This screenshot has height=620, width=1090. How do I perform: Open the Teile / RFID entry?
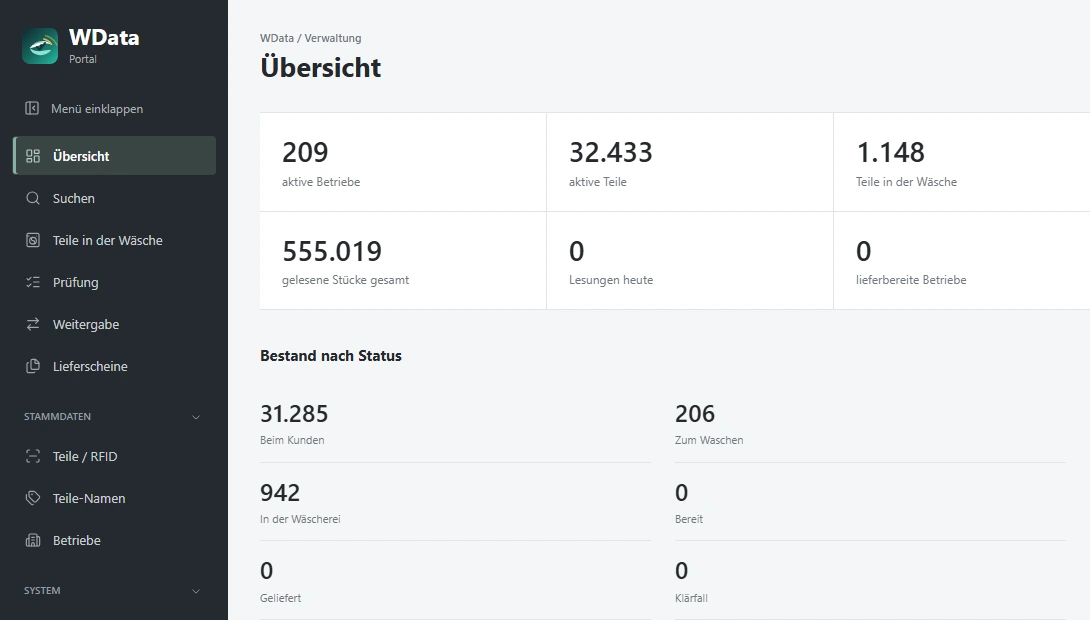tap(115, 457)
